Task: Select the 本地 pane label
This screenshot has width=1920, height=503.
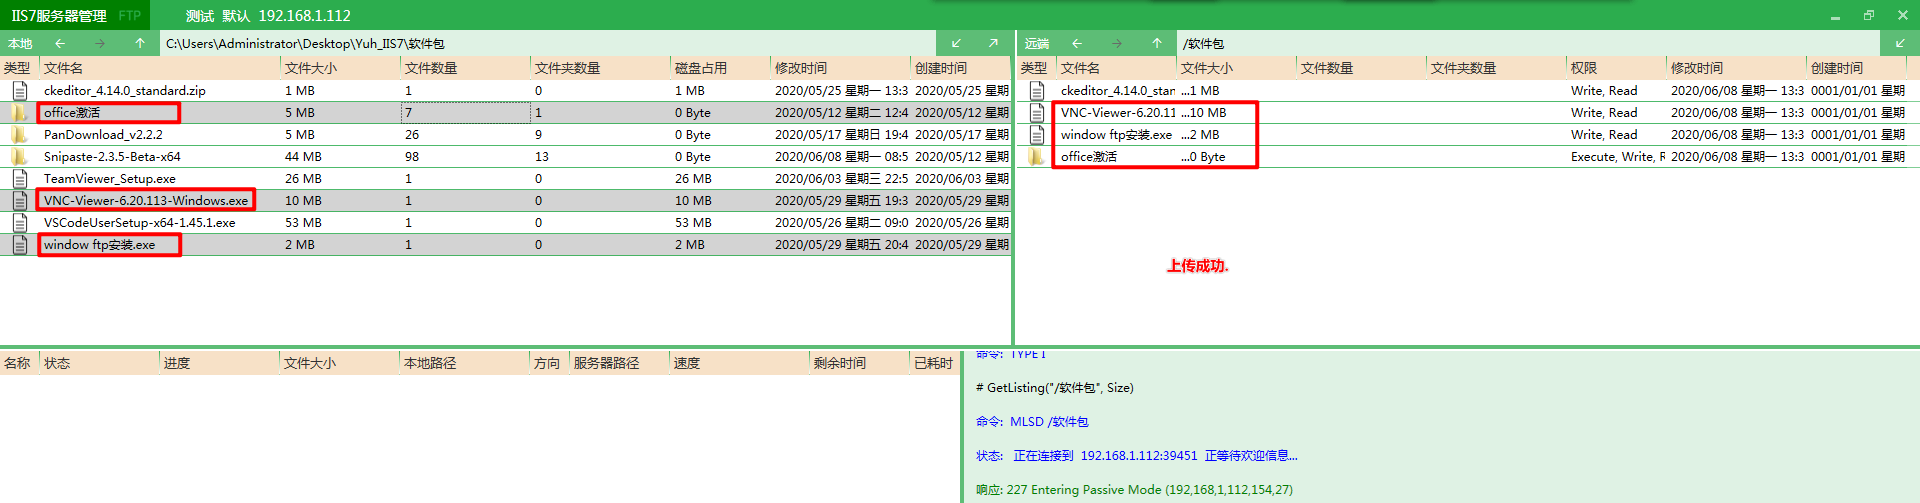Action: (x=20, y=43)
